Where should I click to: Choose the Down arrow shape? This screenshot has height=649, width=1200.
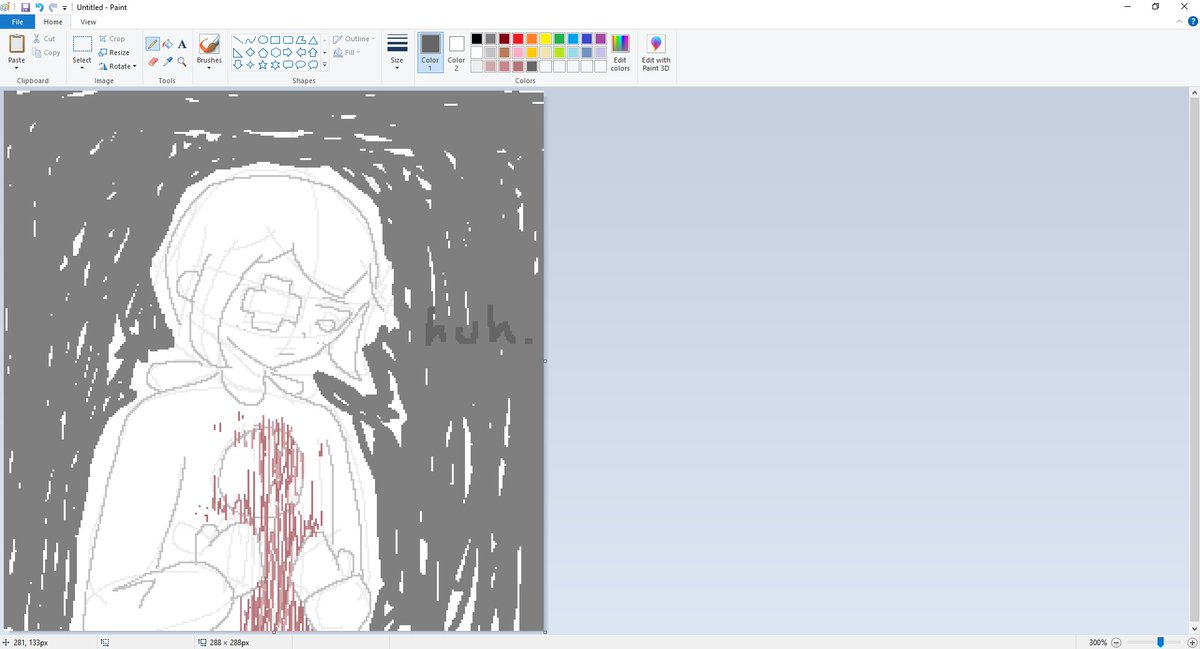[x=238, y=65]
